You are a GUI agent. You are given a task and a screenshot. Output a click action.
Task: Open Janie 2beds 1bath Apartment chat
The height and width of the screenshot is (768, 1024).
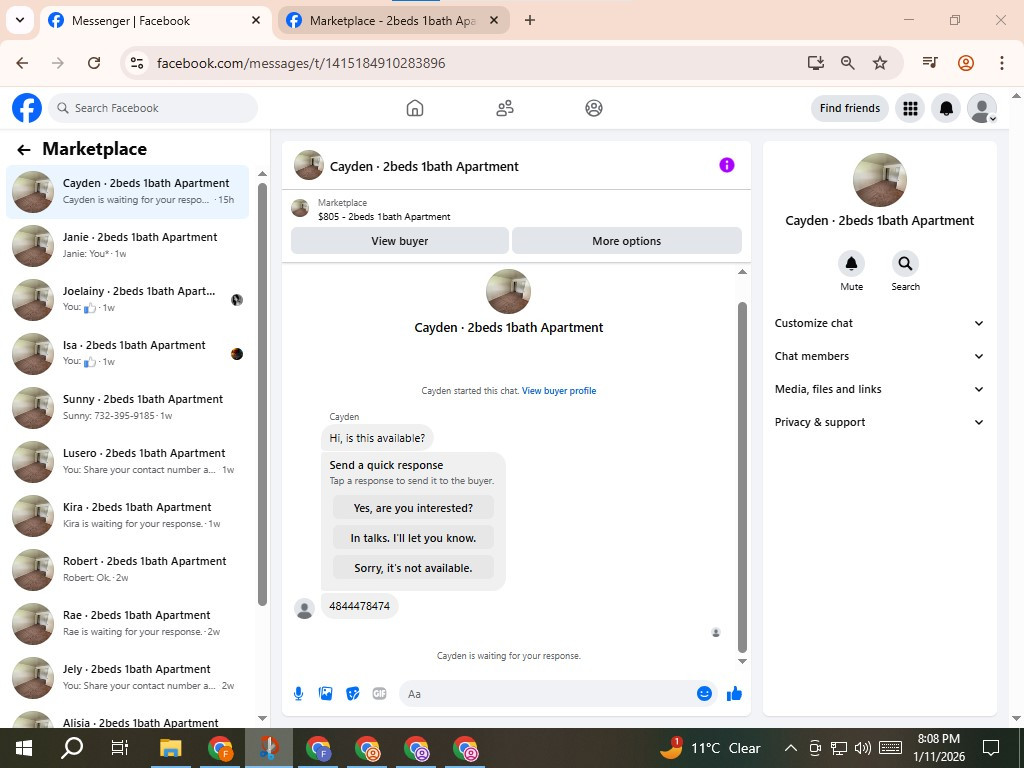tap(127, 245)
